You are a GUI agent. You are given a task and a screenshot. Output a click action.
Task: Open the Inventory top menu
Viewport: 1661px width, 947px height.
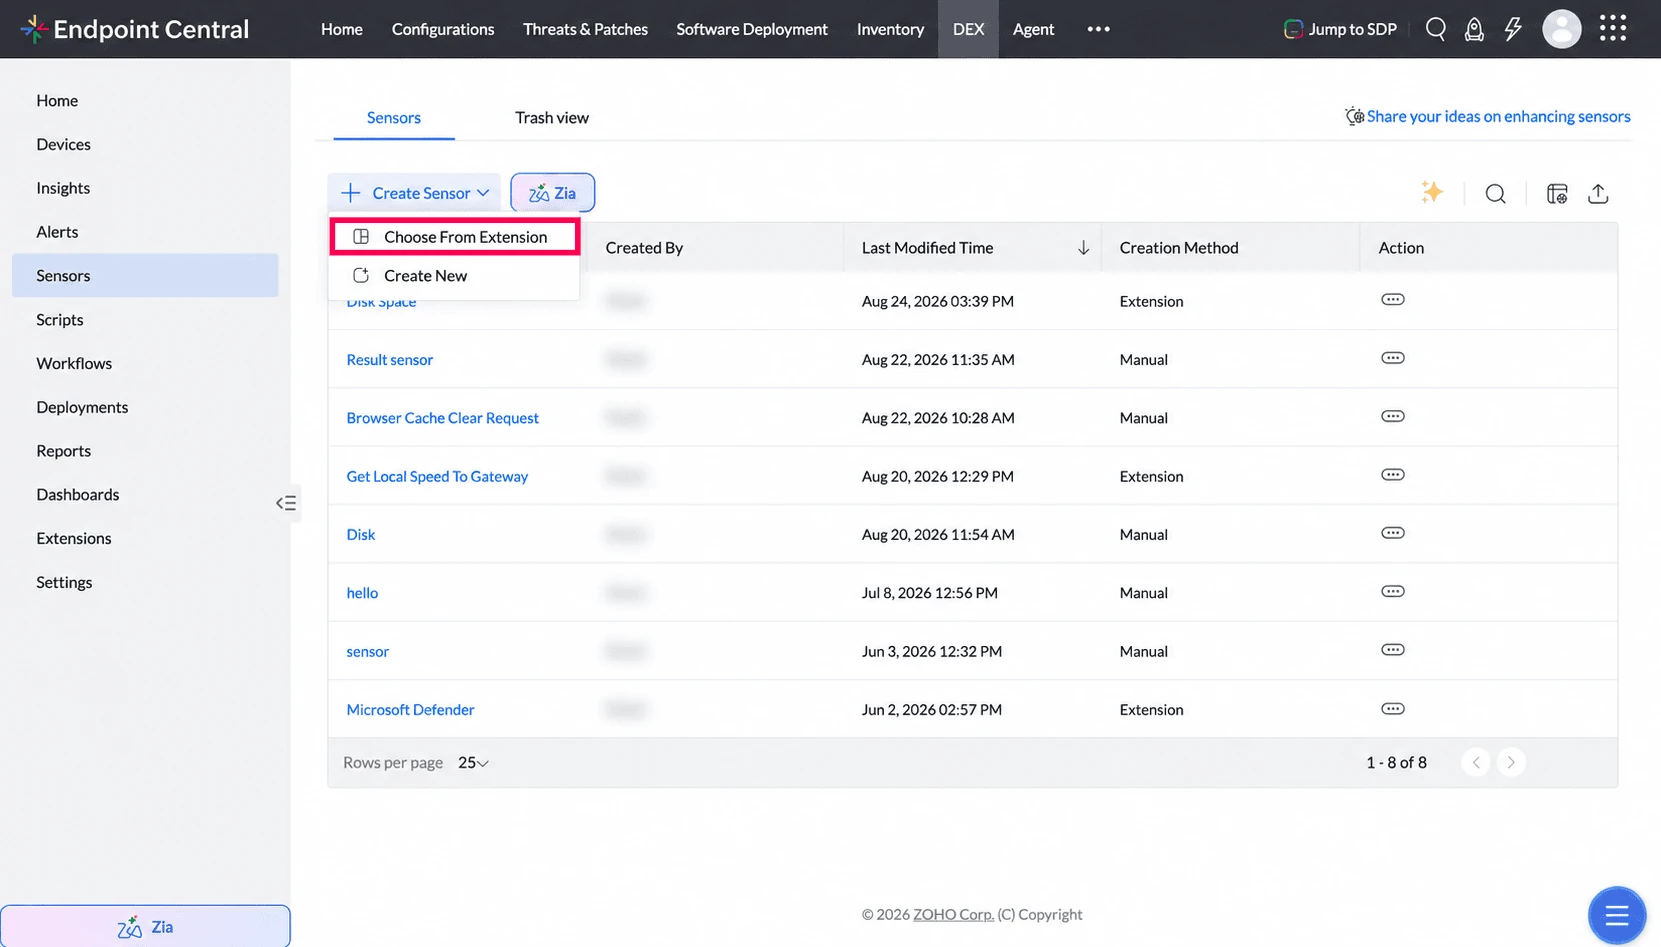(x=890, y=29)
